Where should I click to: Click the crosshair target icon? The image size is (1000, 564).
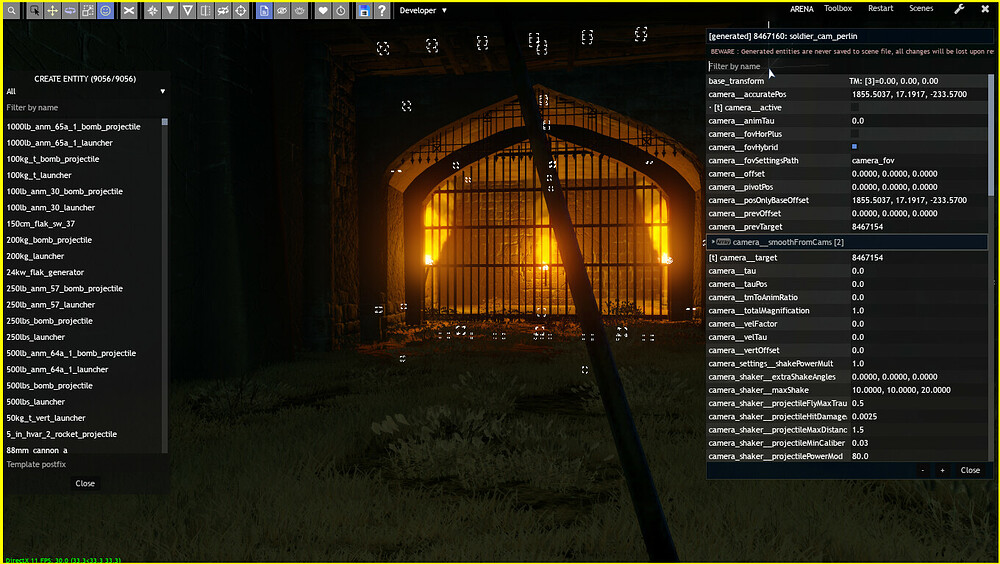click(x=241, y=10)
